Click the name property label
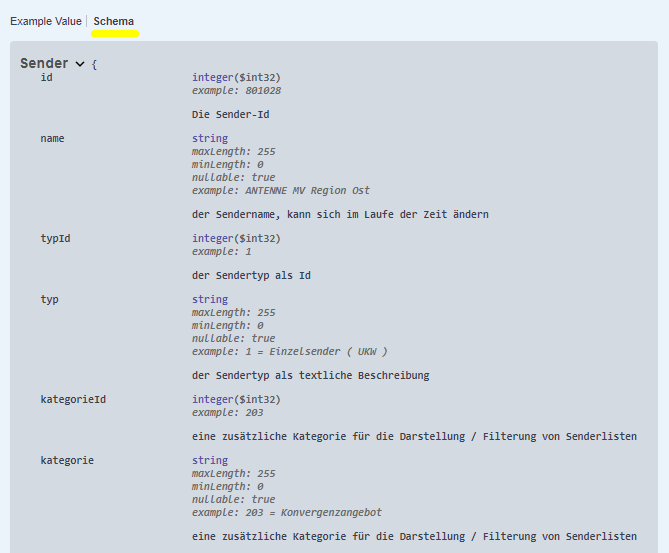Viewport: 669px width, 553px height. pos(52,138)
